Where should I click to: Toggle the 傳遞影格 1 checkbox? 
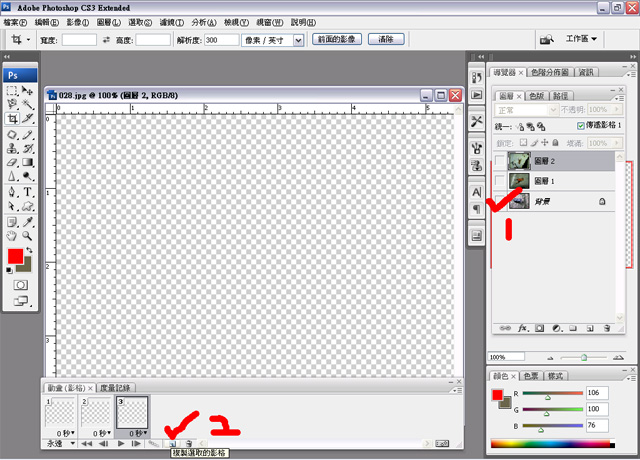coord(582,127)
